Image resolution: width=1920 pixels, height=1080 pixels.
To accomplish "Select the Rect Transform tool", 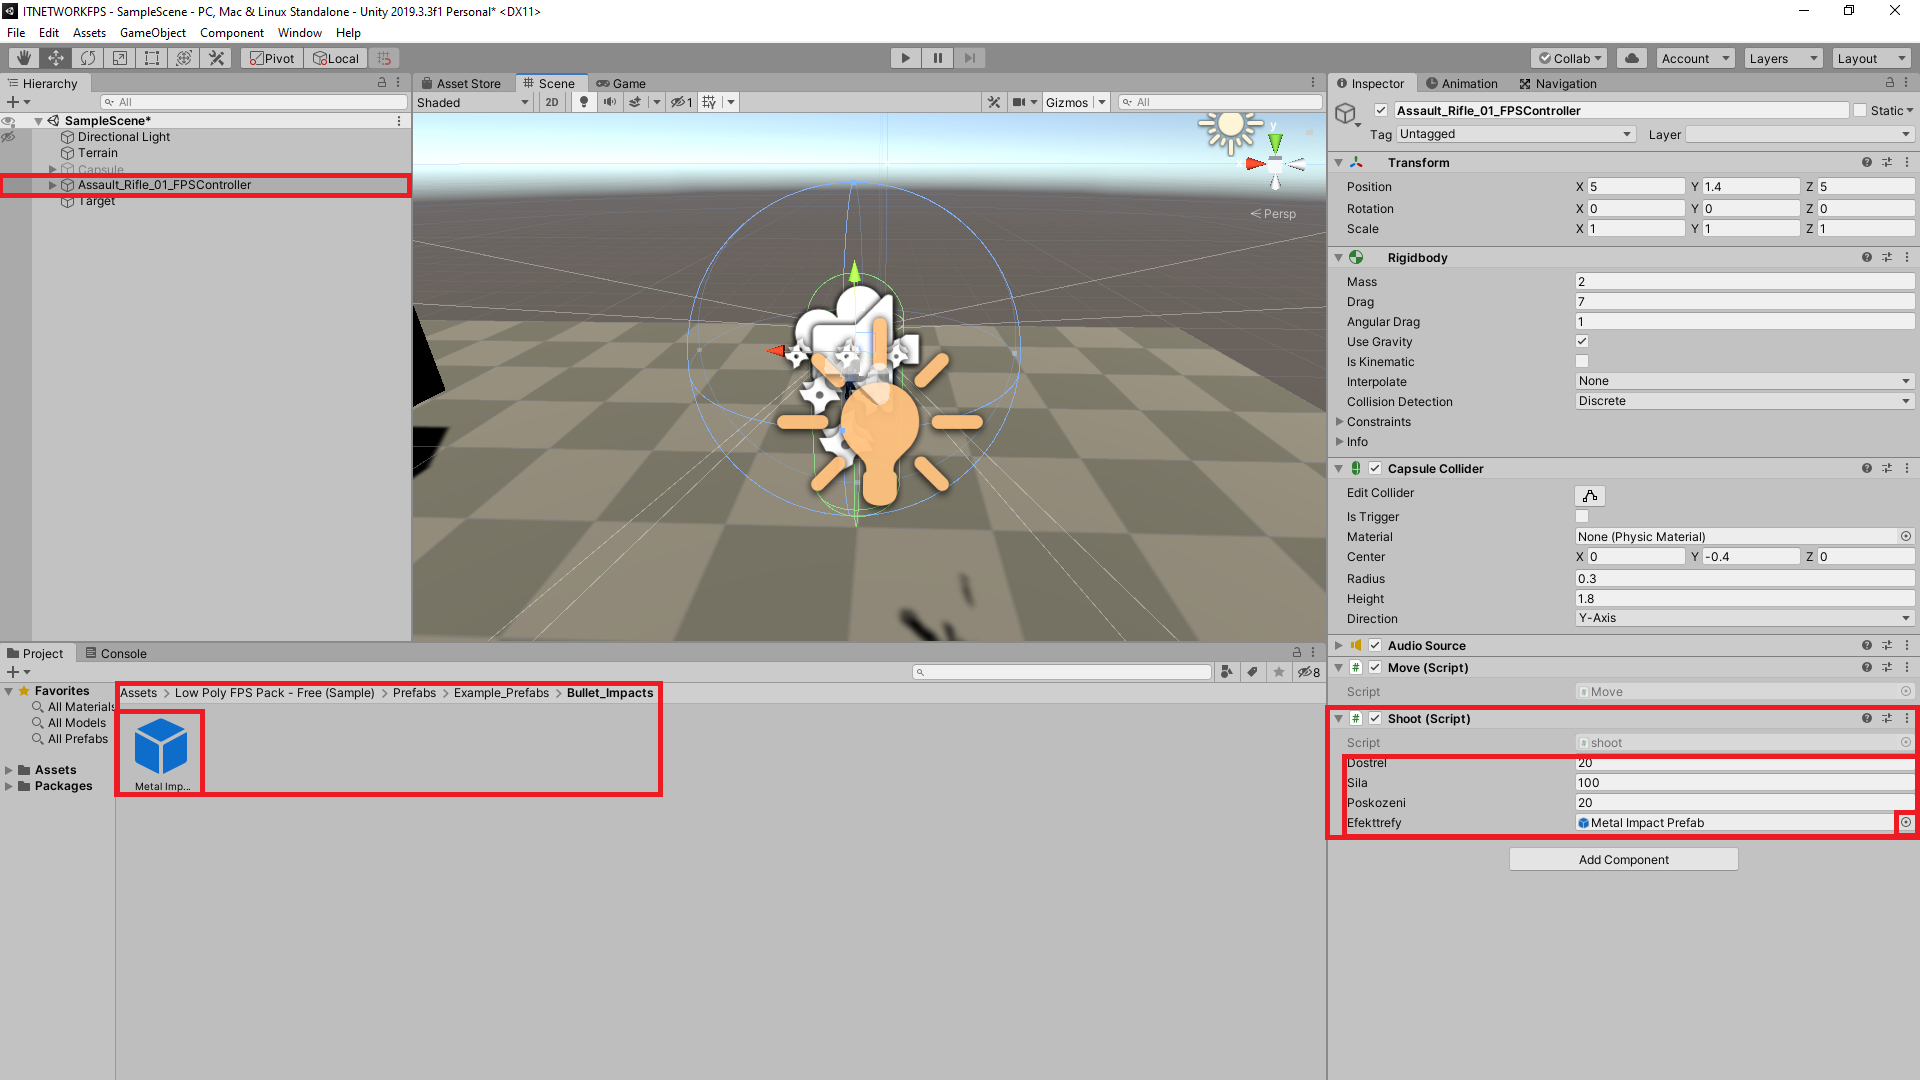I will 151,57.
